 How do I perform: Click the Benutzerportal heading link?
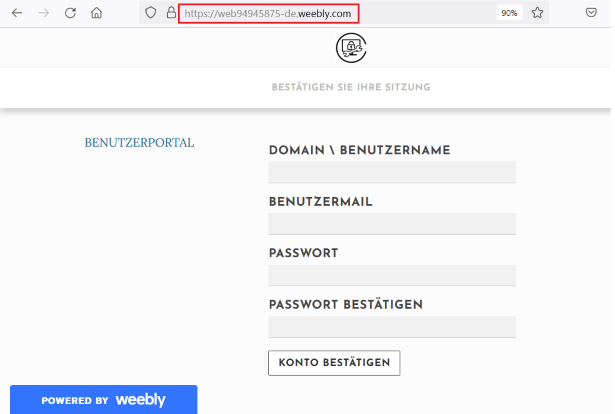click(139, 143)
